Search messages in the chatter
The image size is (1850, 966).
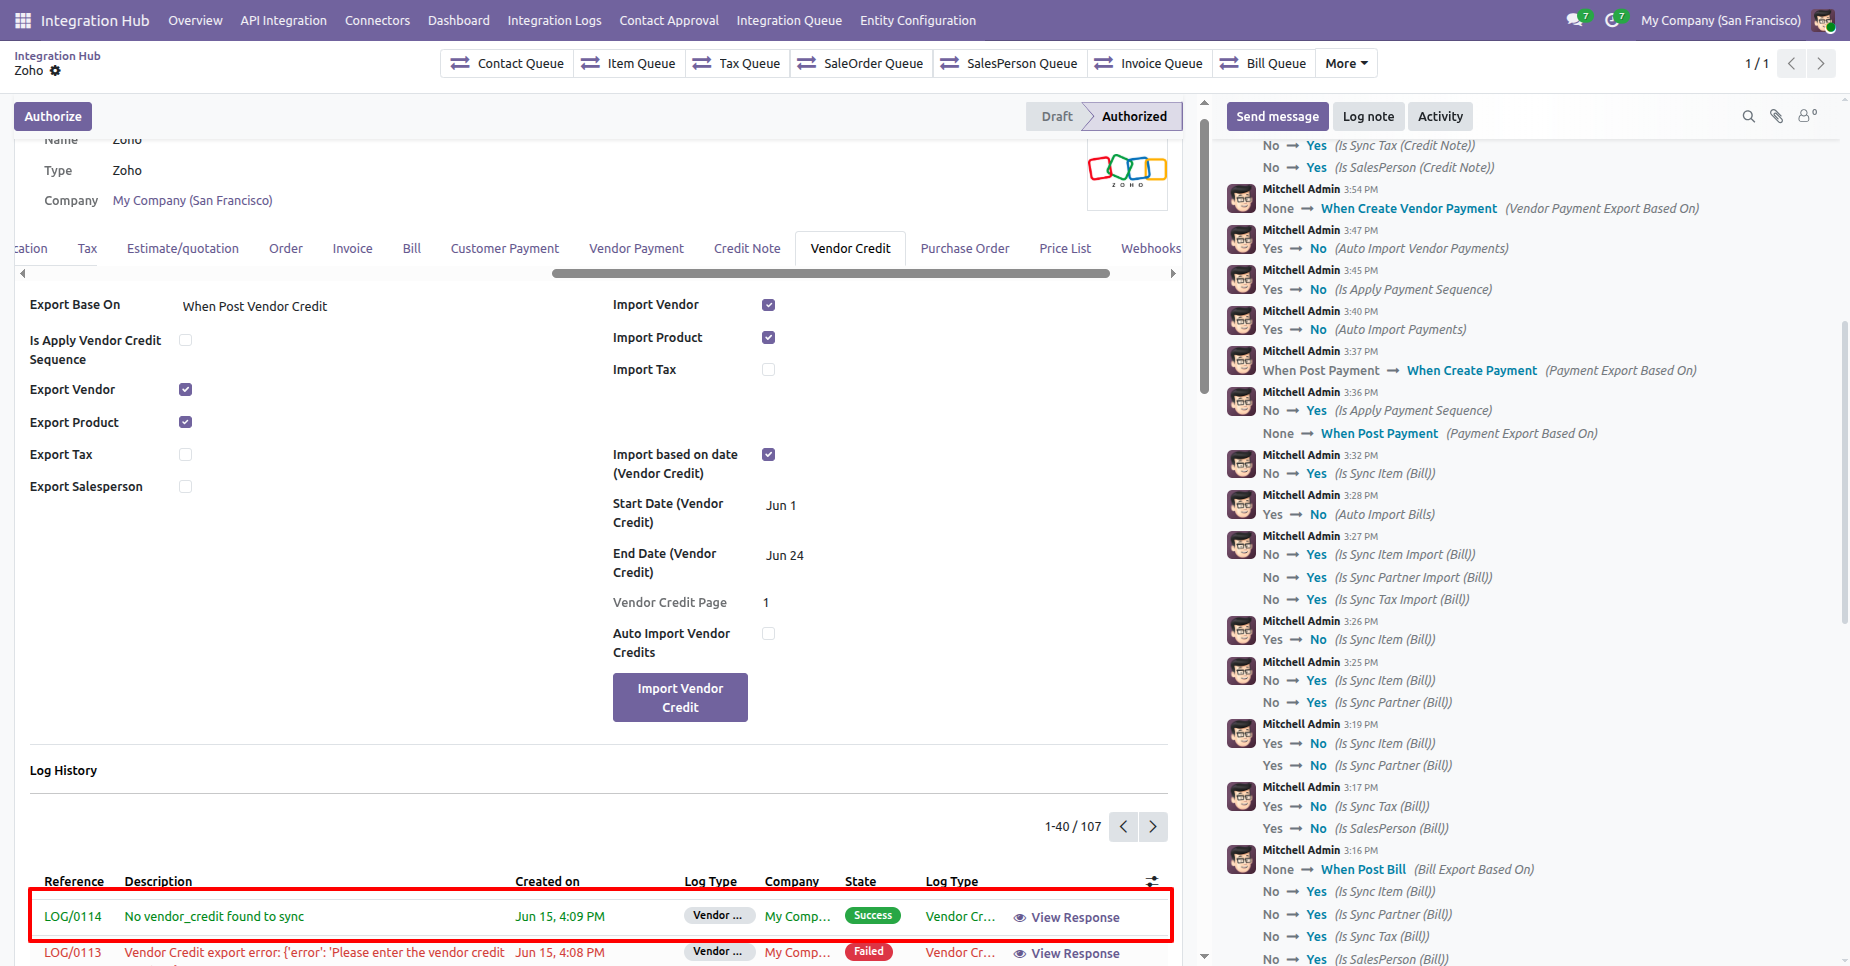(1749, 117)
